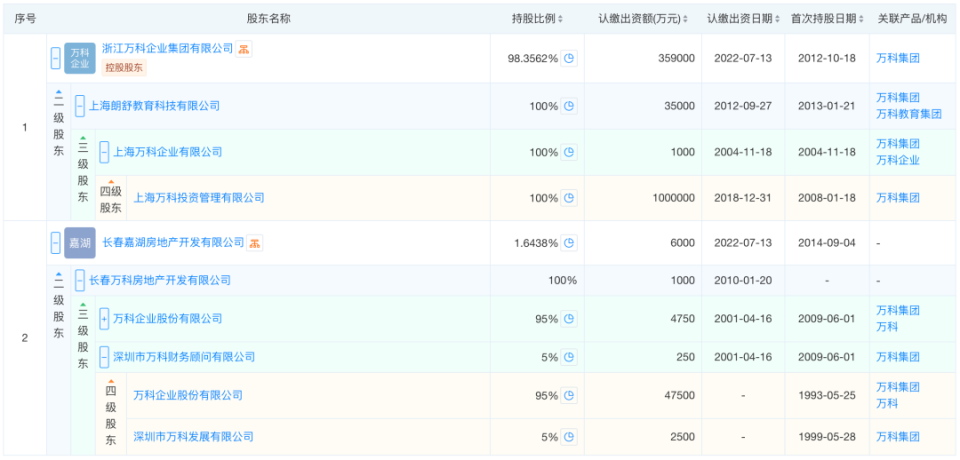Screen dimensions: 960x460
Task: Open equity structure icon next to 长春嘉湖房地产开发有限公司
Action: click(255, 243)
